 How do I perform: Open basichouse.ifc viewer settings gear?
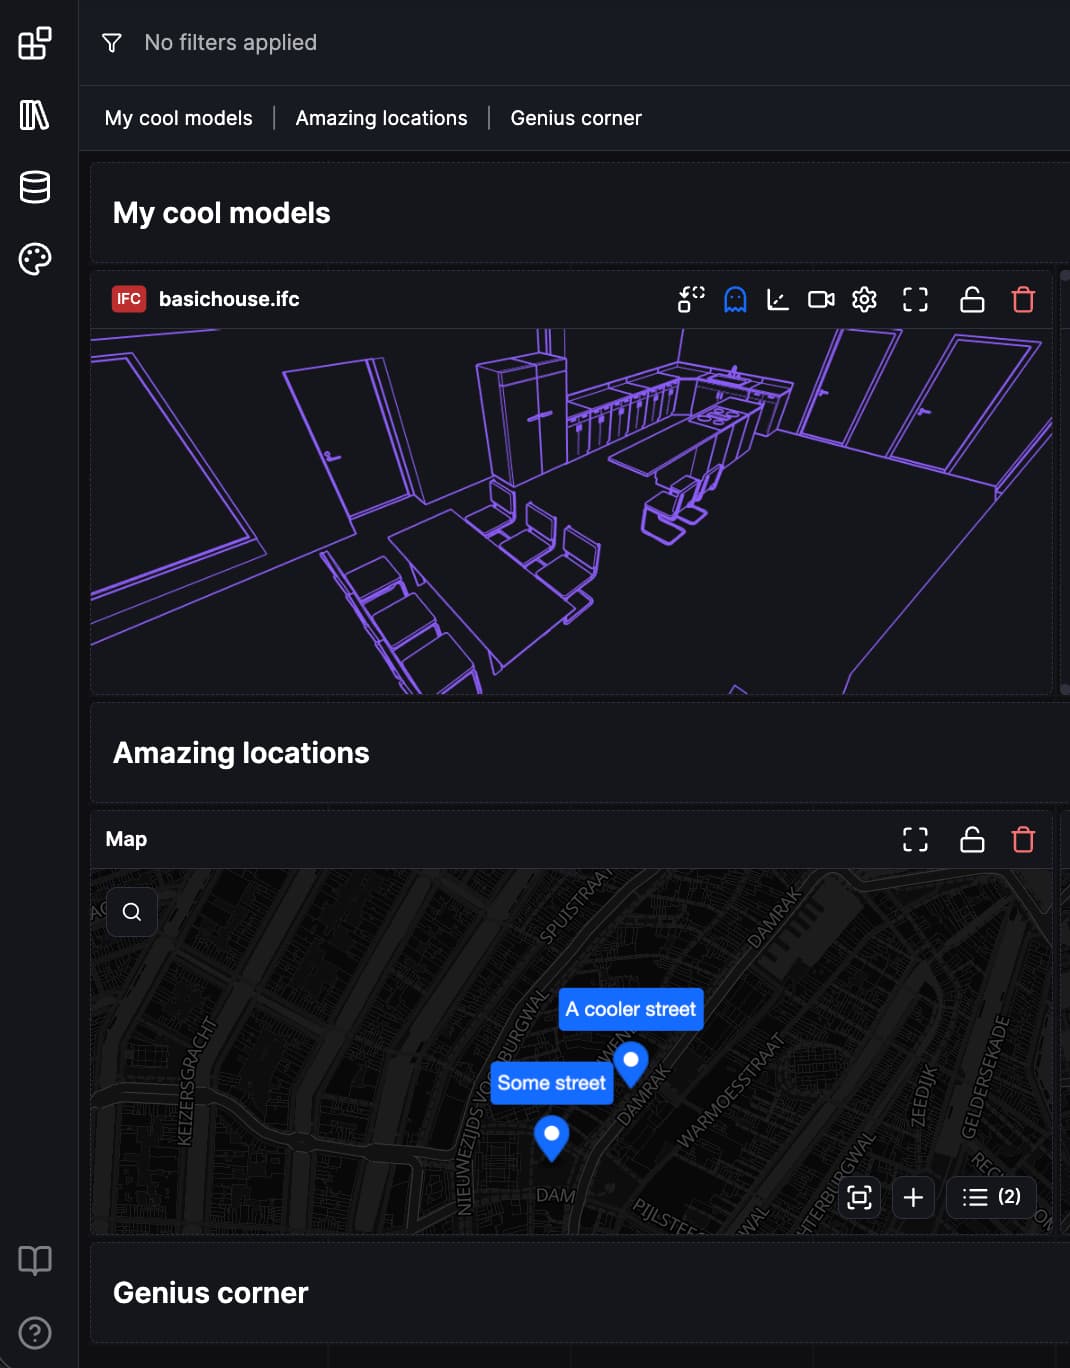[864, 299]
